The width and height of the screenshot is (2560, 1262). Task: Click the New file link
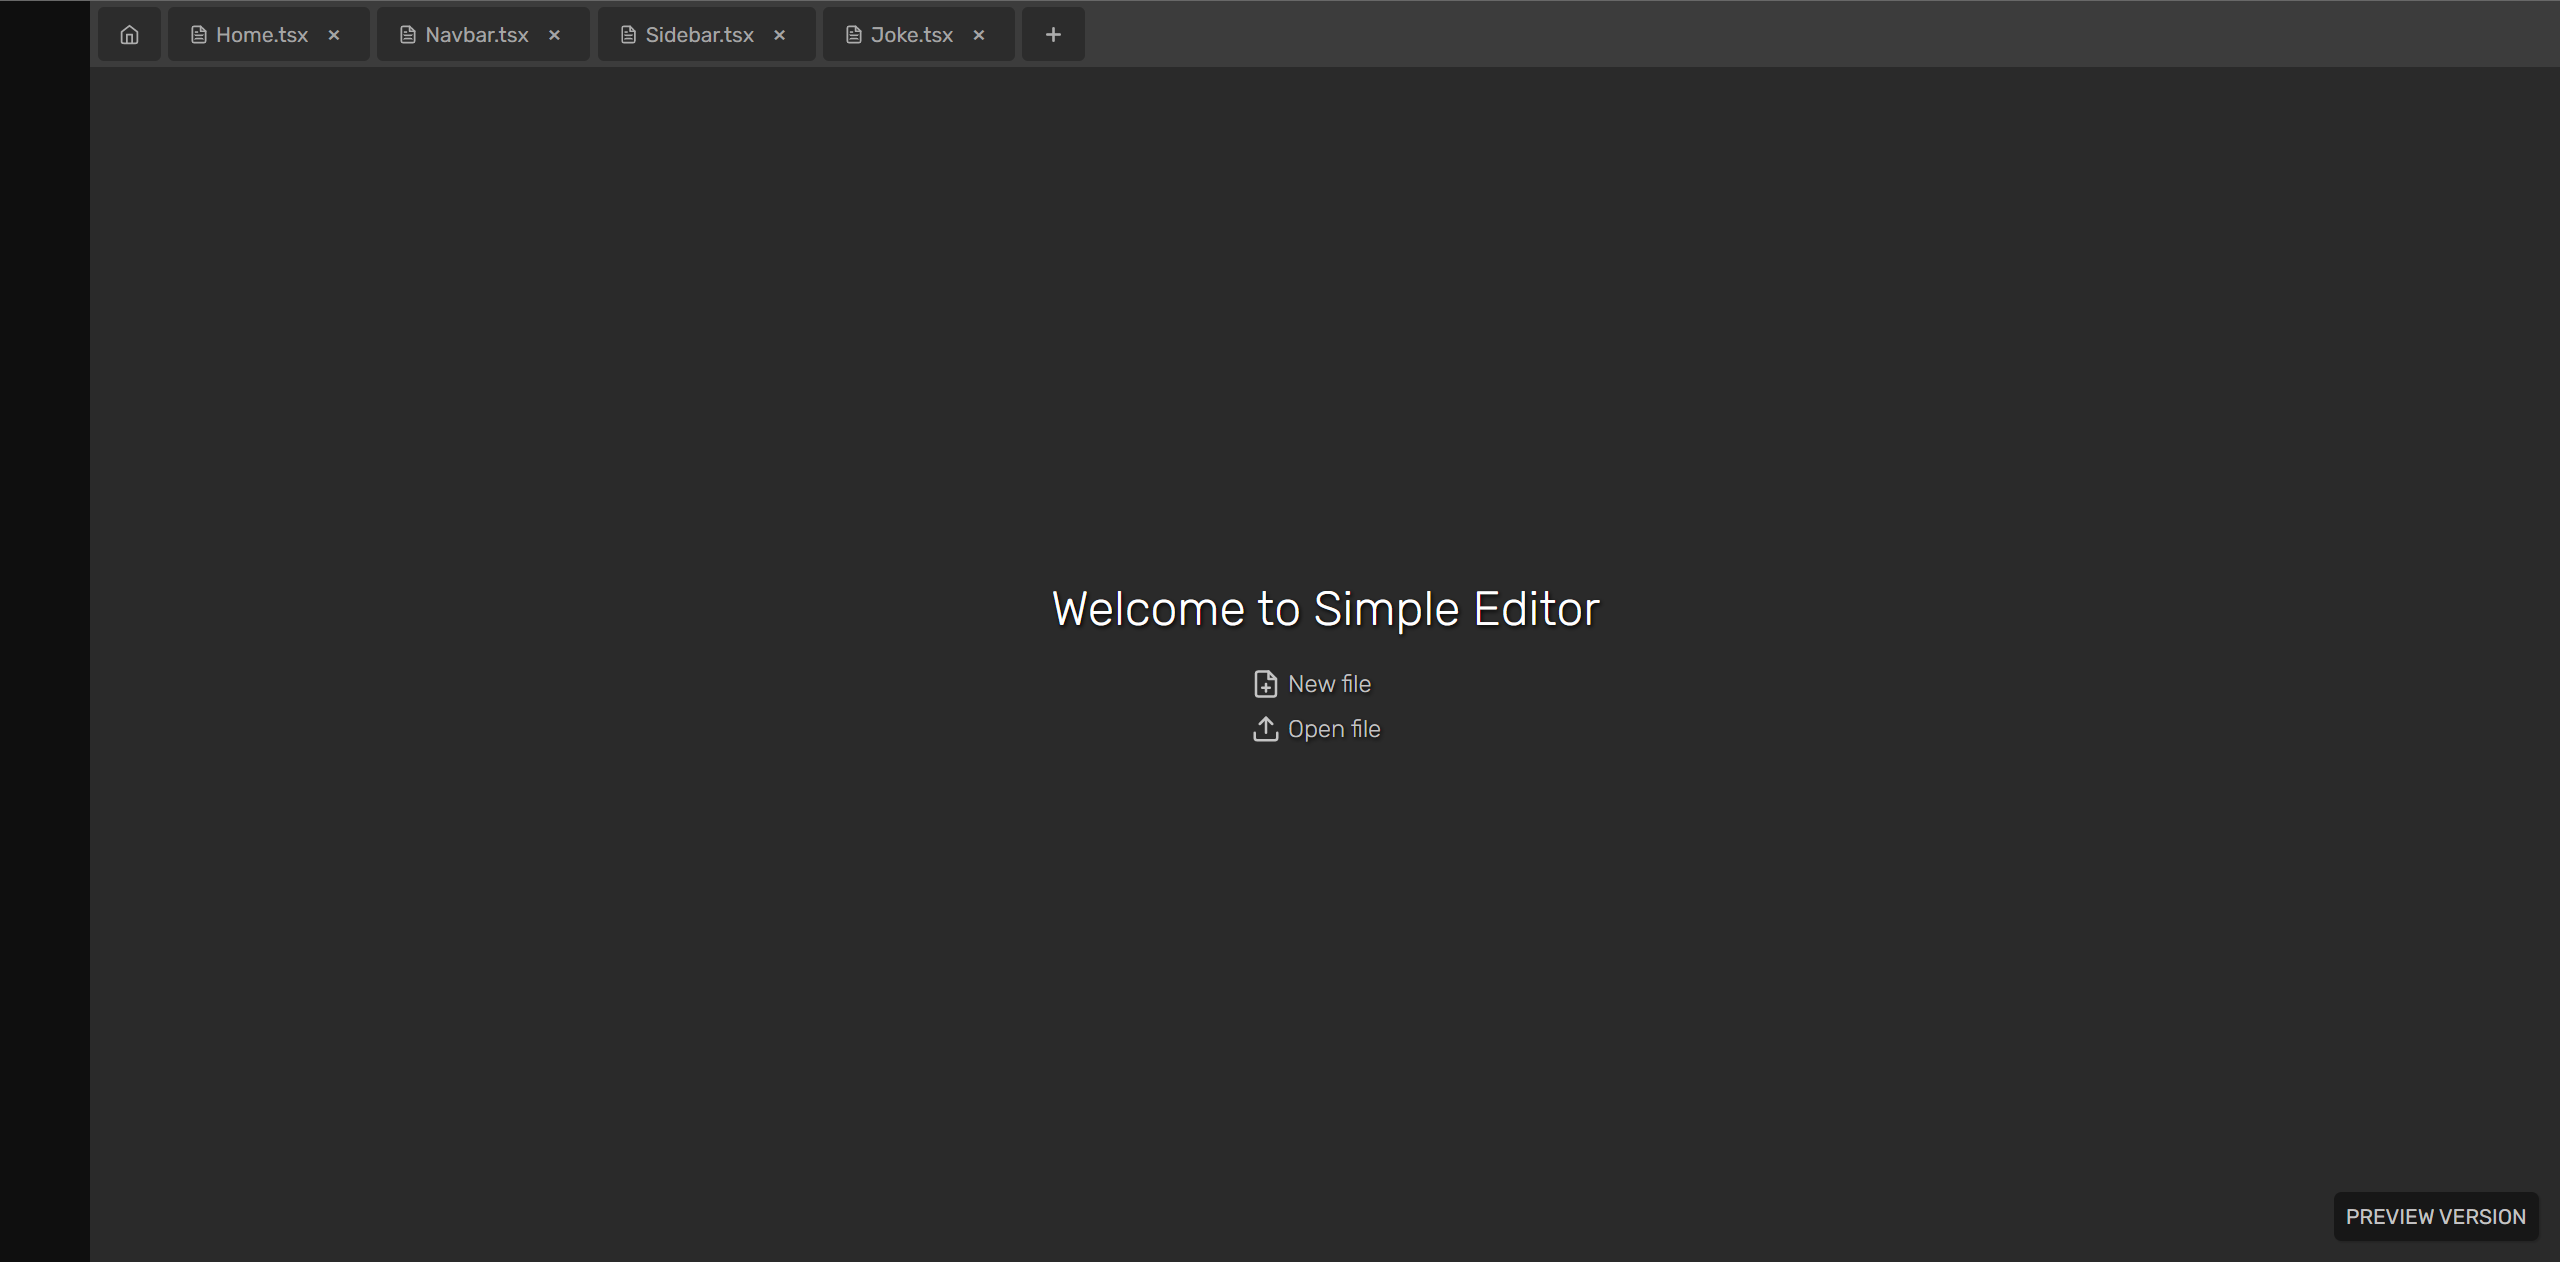point(1329,684)
